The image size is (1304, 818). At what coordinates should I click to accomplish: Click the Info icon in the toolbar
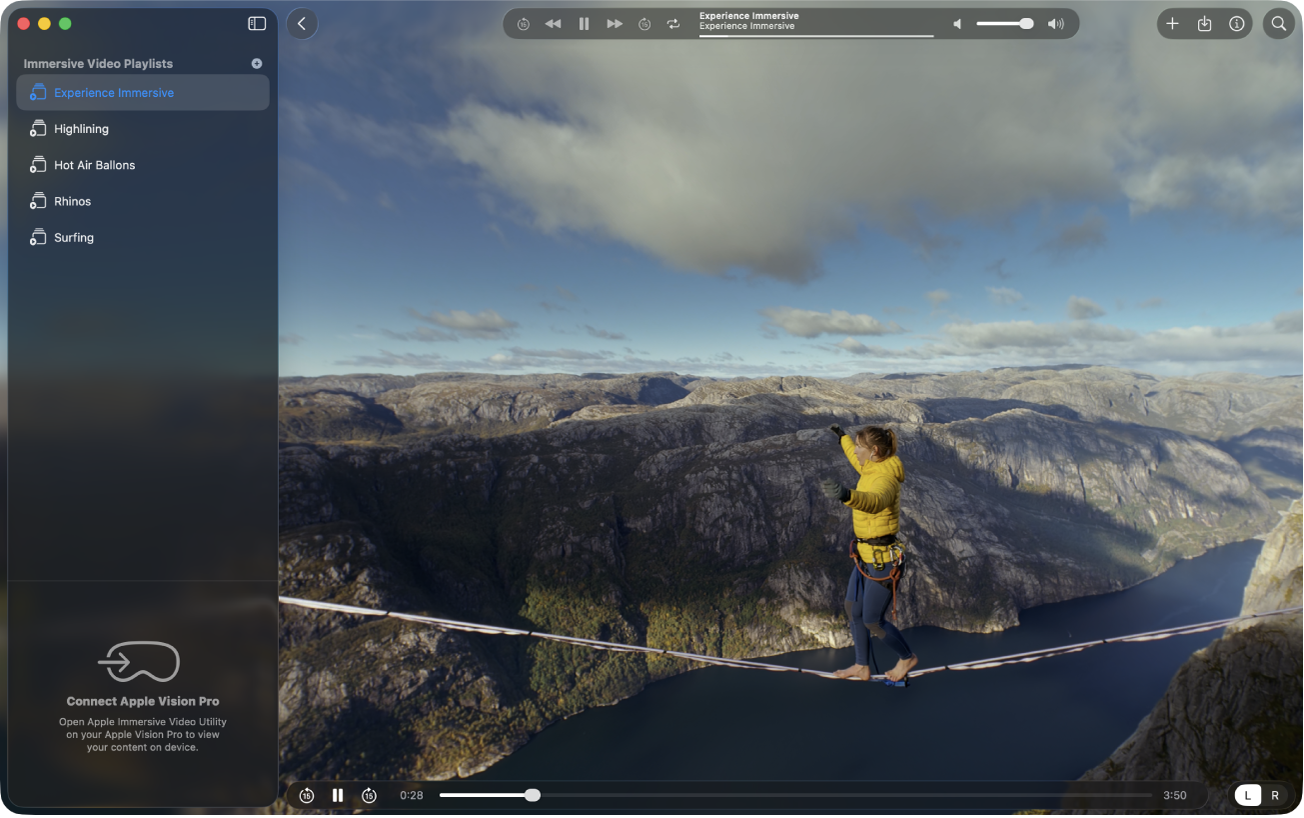coord(1237,22)
